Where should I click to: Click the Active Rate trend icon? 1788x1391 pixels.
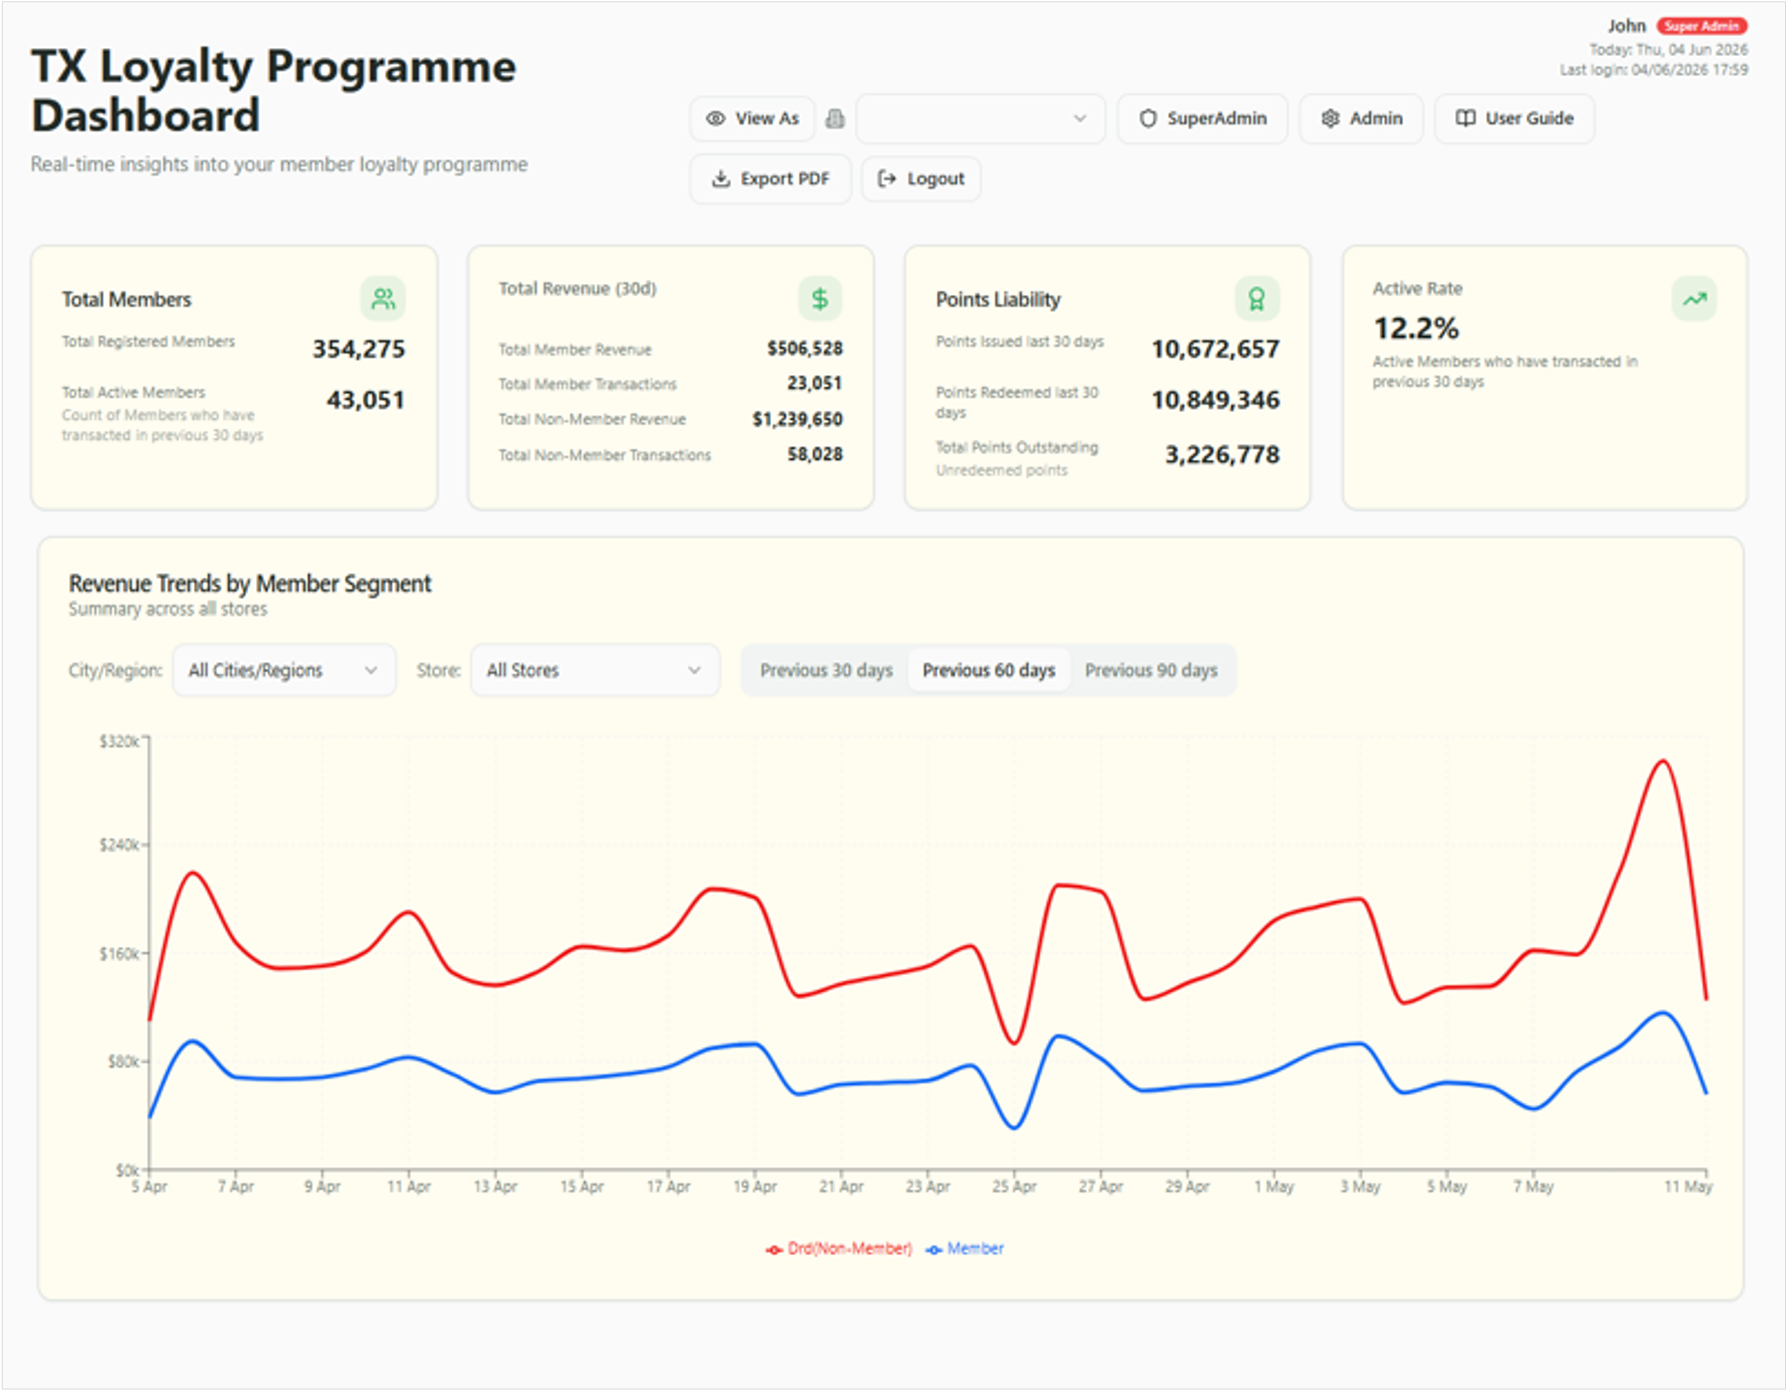(x=1694, y=298)
